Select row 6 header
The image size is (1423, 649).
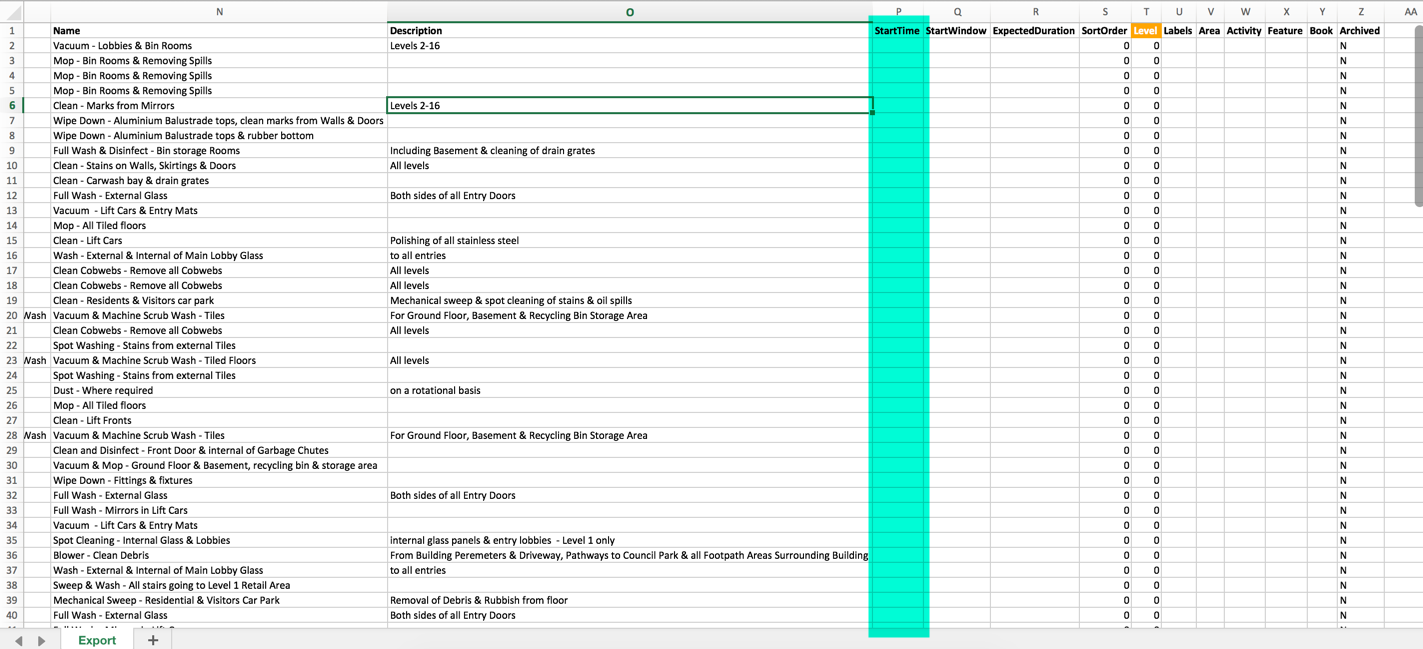[12, 105]
